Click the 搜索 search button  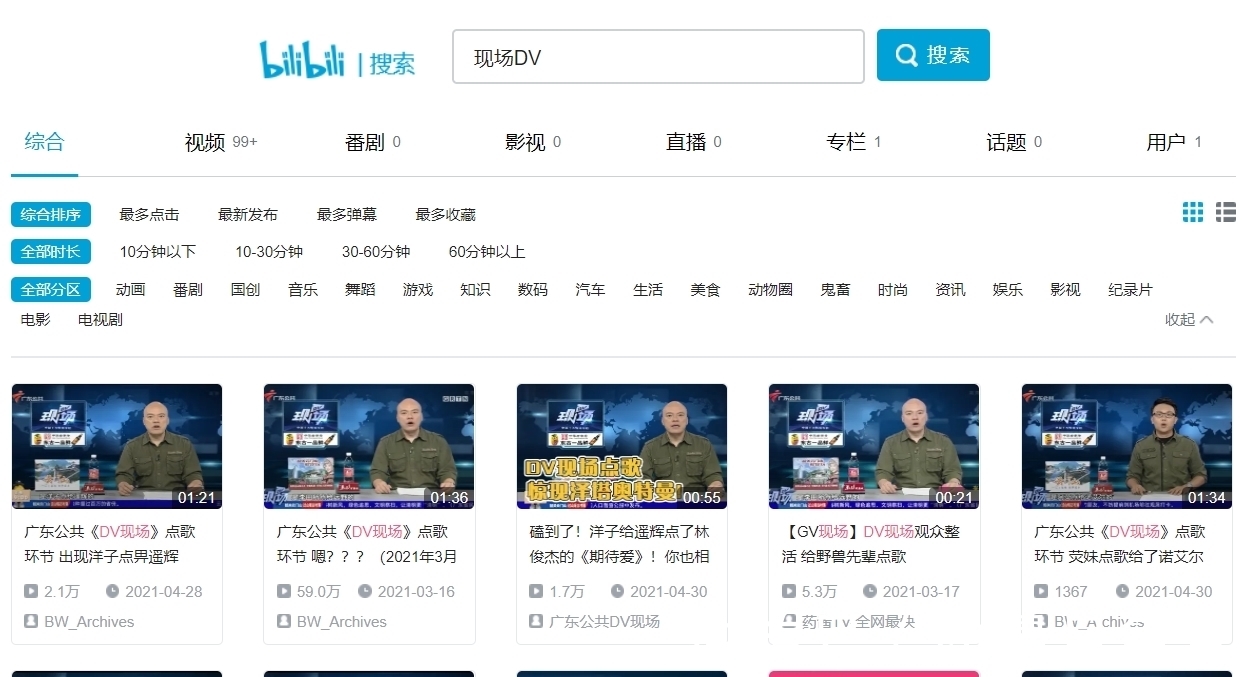pos(933,55)
